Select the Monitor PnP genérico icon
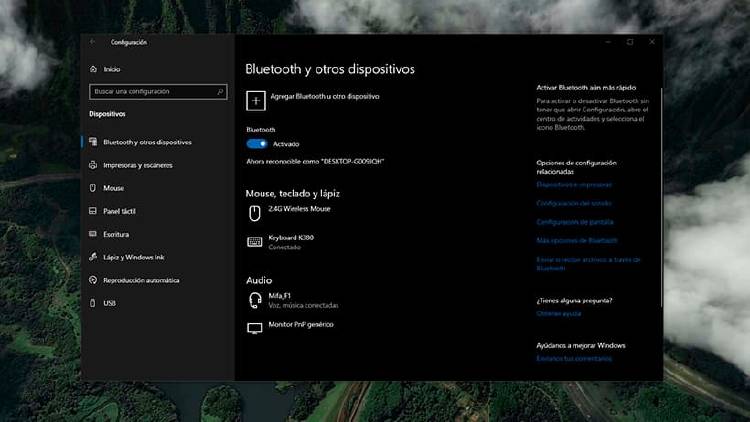 tap(254, 326)
